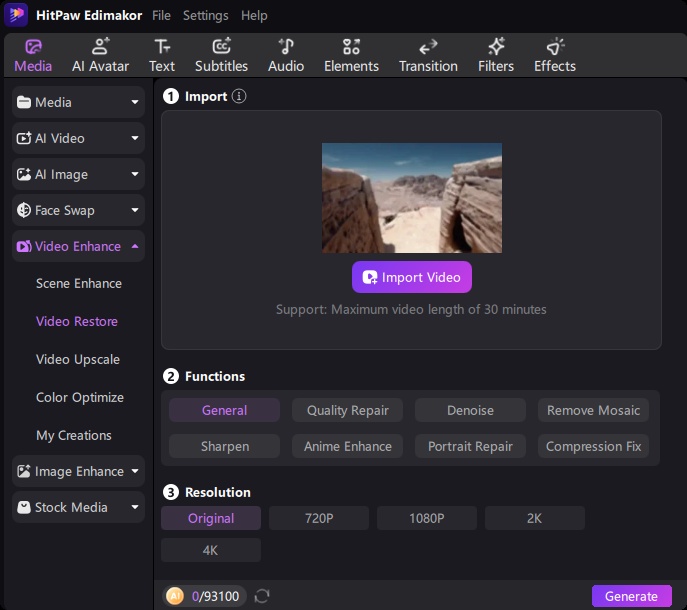Click the Import Video button

pos(412,277)
